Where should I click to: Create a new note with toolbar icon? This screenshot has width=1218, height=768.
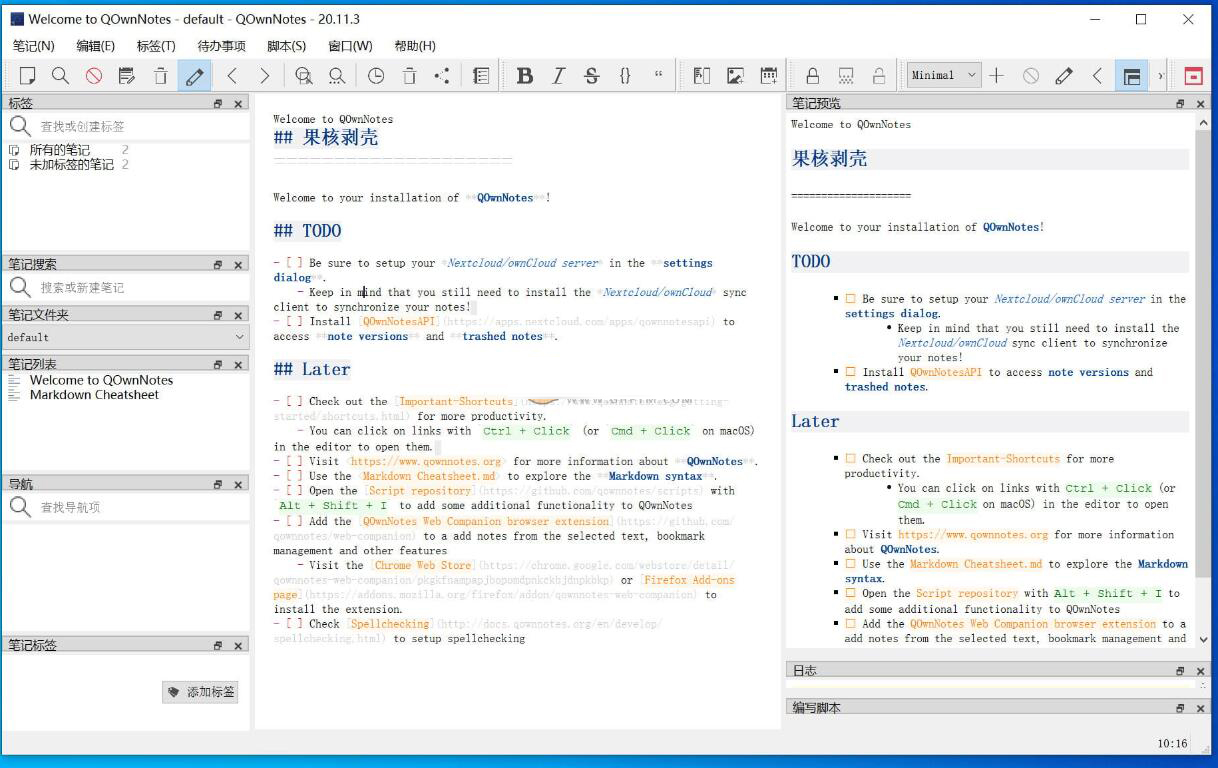pos(28,76)
